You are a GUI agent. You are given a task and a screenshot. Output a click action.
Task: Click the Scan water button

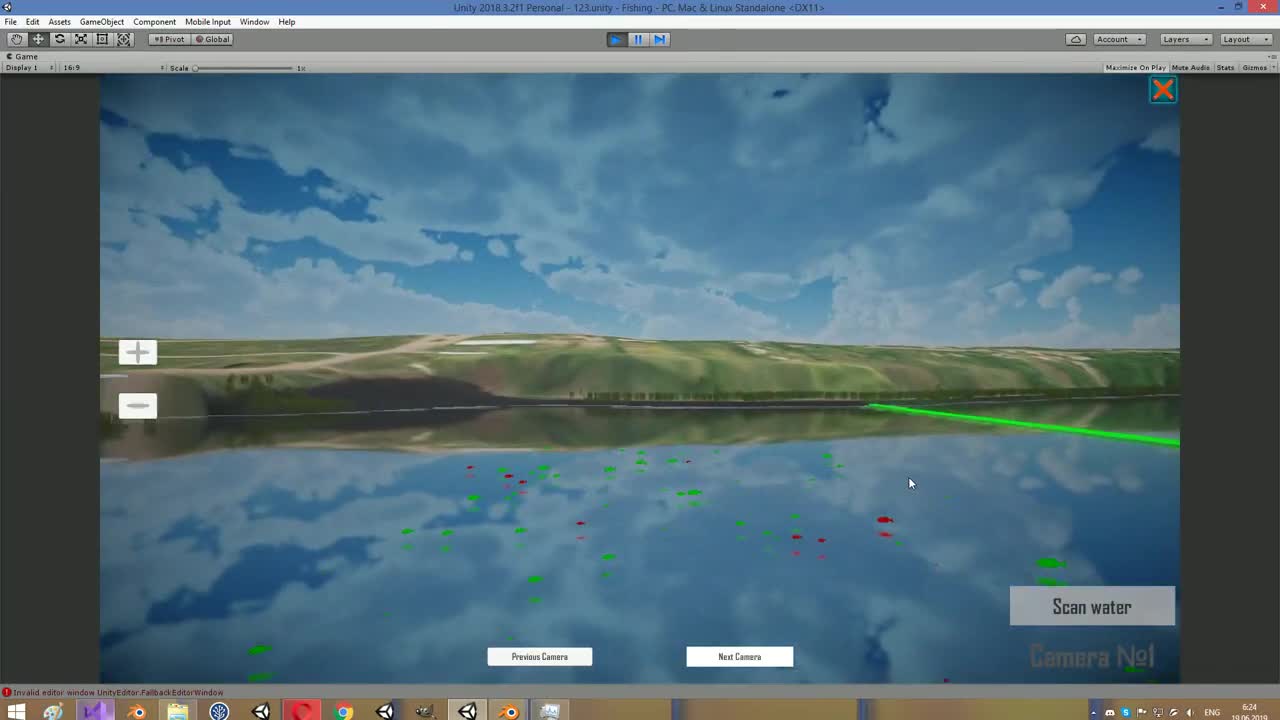(1092, 607)
